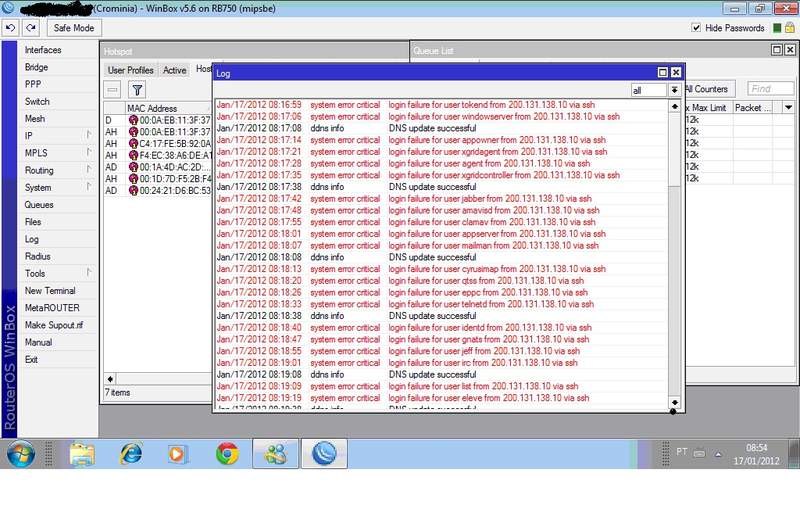Screen dimensions: 800x516
Task: Open New Terminal
Action: 50,291
